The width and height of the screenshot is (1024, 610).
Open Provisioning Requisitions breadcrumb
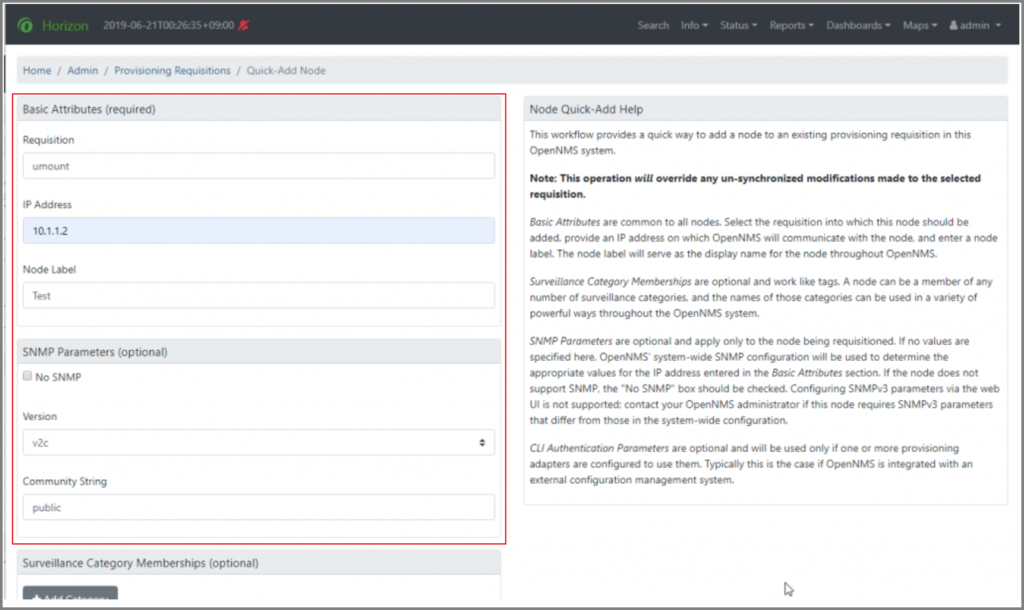[x=172, y=70]
